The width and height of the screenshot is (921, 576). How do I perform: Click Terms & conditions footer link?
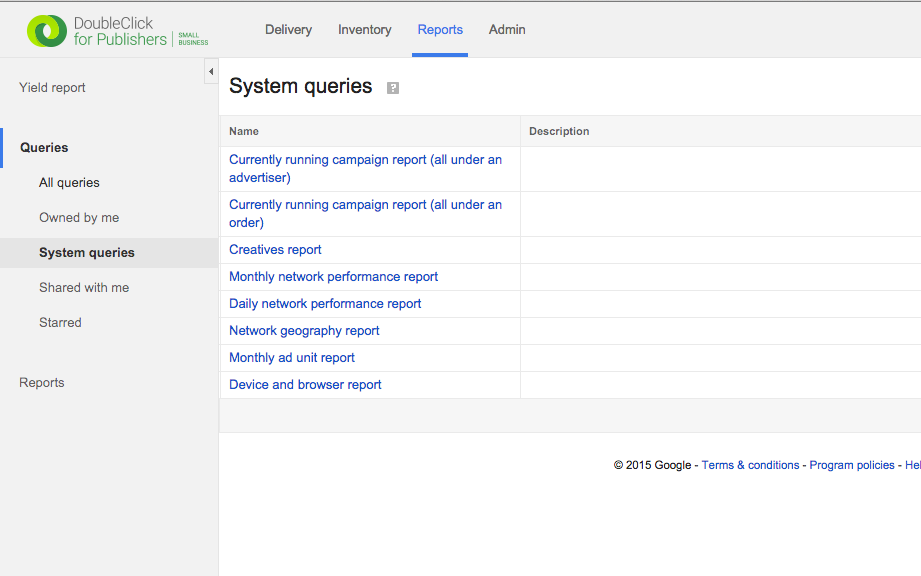pos(750,465)
